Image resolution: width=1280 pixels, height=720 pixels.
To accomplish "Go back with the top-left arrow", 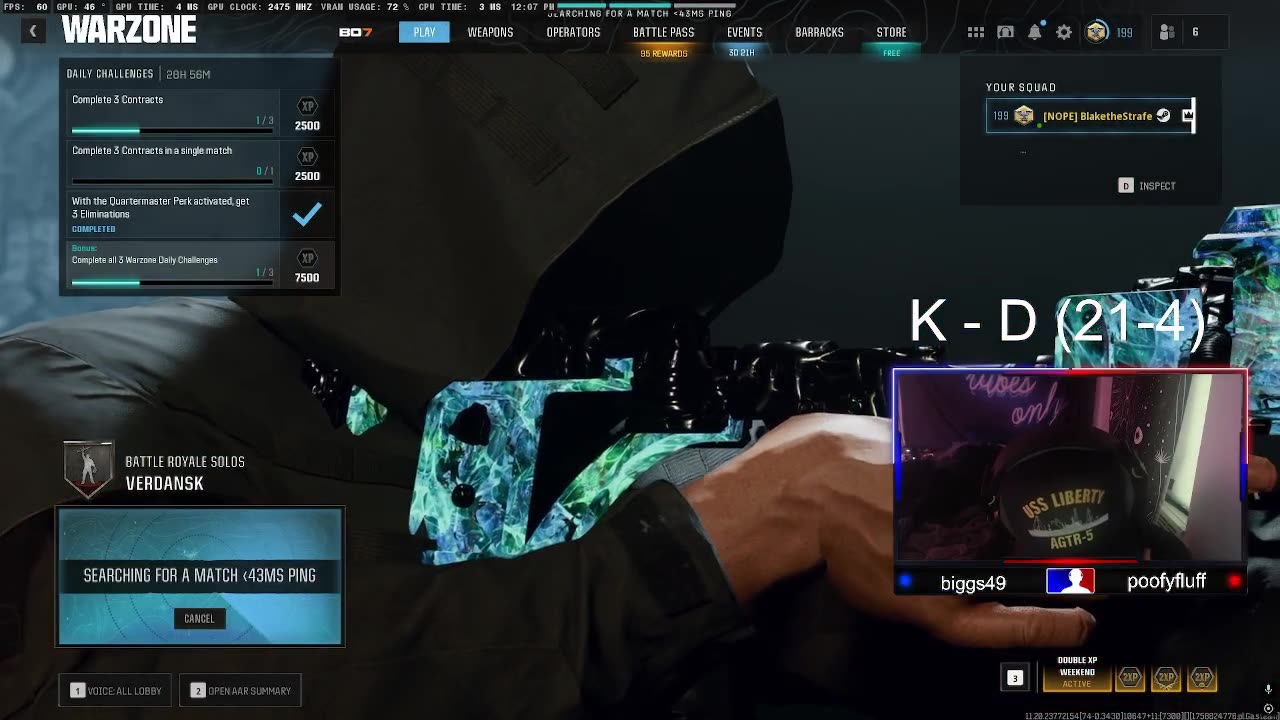I will pyautogui.click(x=32, y=32).
